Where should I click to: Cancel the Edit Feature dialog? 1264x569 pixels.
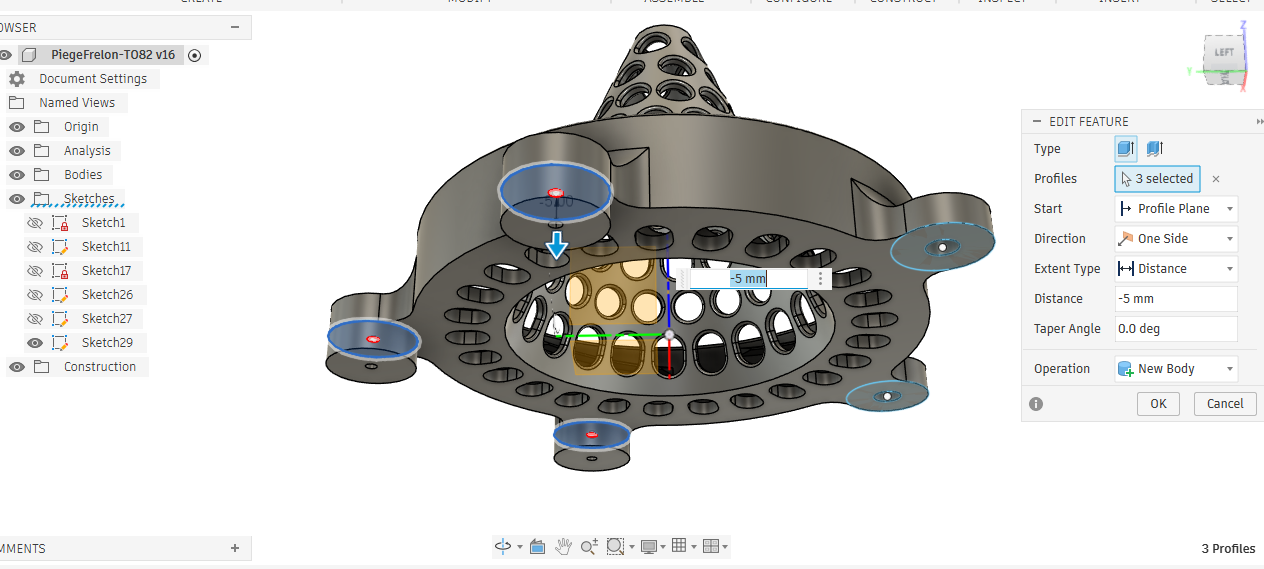[x=1225, y=404]
